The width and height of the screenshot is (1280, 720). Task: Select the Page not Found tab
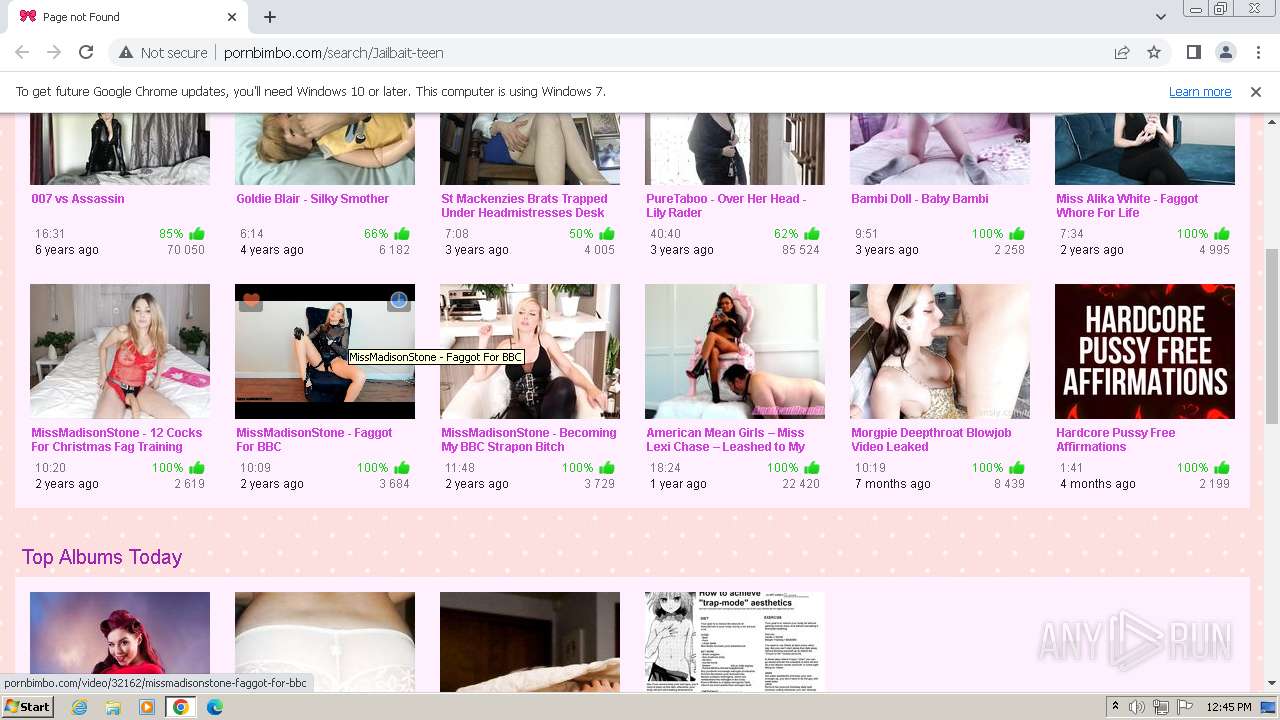(x=128, y=17)
